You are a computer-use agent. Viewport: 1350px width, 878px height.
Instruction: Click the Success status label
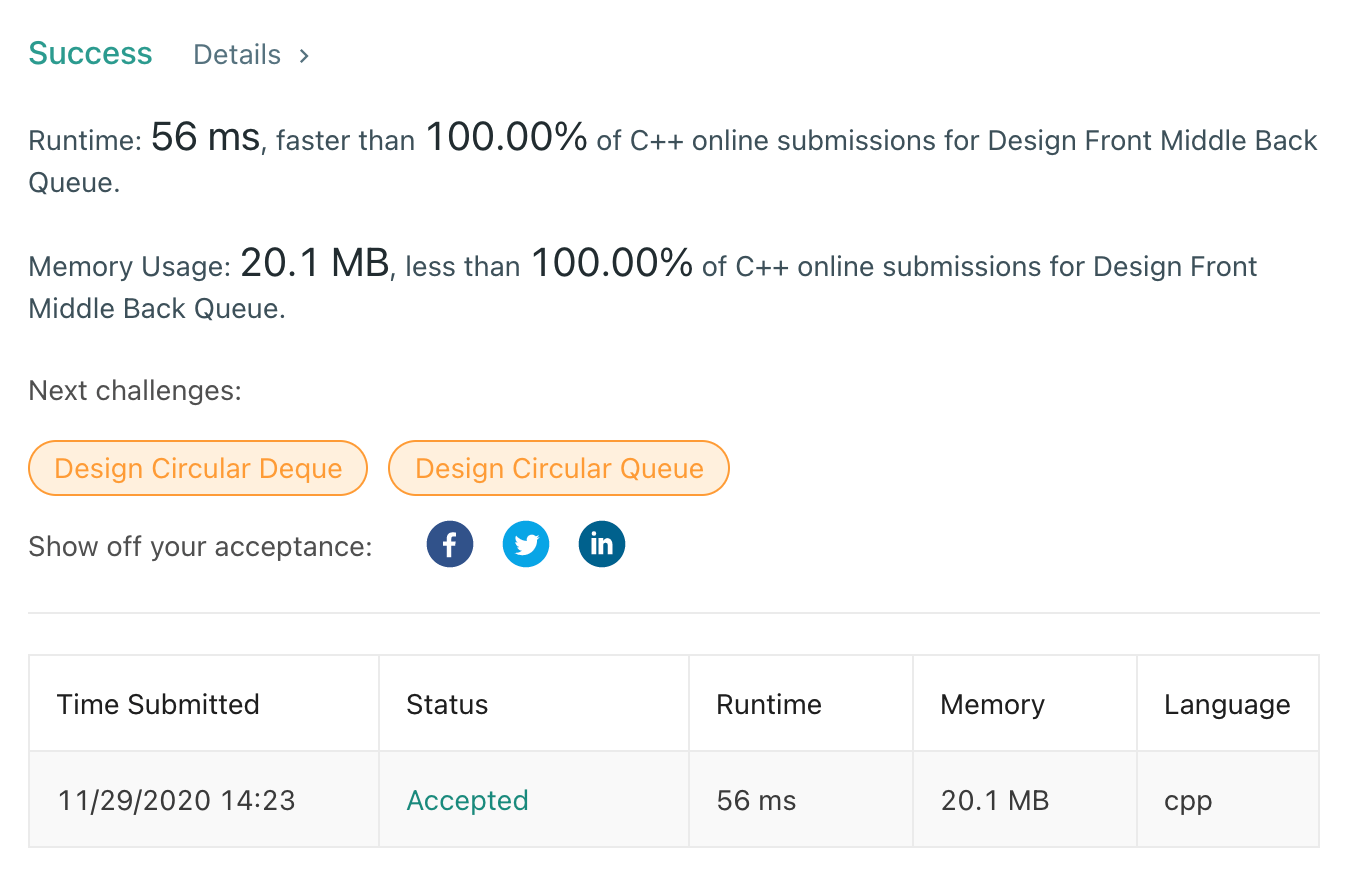(x=90, y=52)
